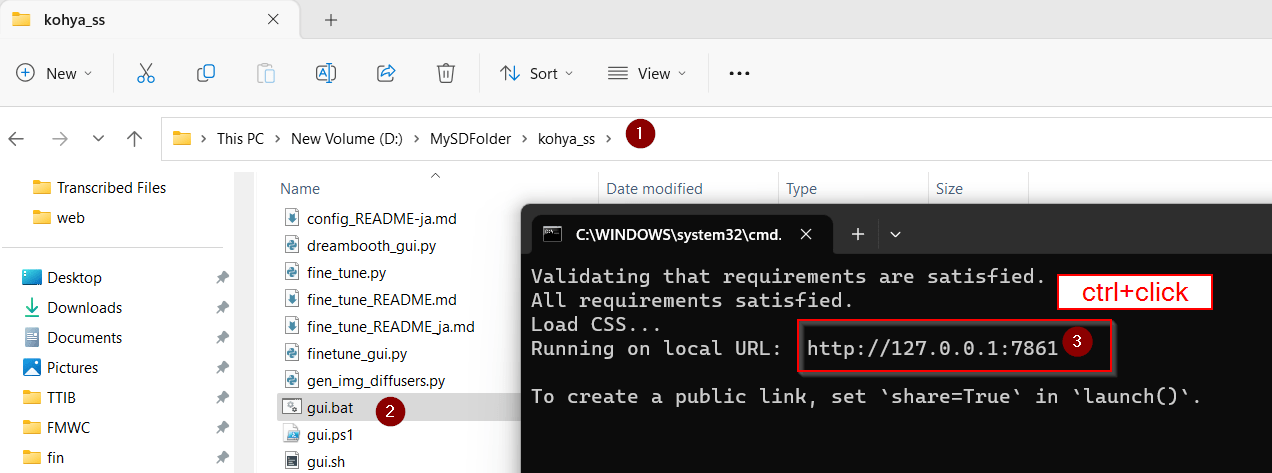Open Pictures in quick access
The height and width of the screenshot is (473, 1272).
point(72,367)
